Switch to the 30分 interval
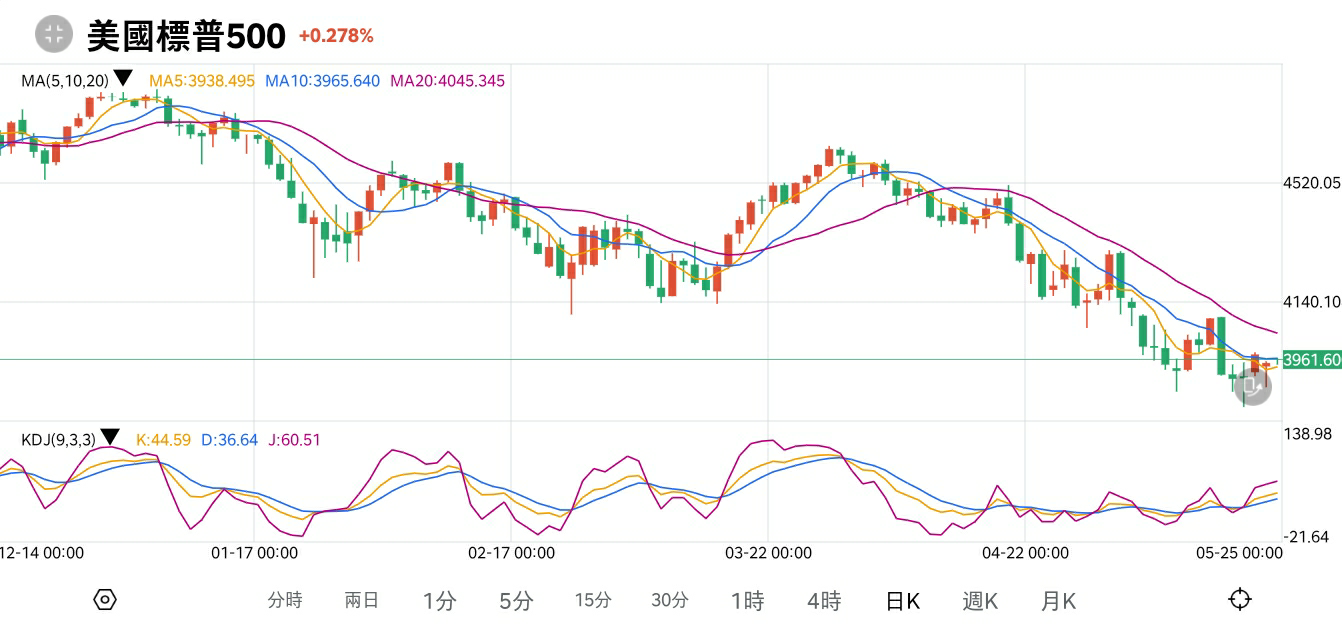 tap(670, 600)
